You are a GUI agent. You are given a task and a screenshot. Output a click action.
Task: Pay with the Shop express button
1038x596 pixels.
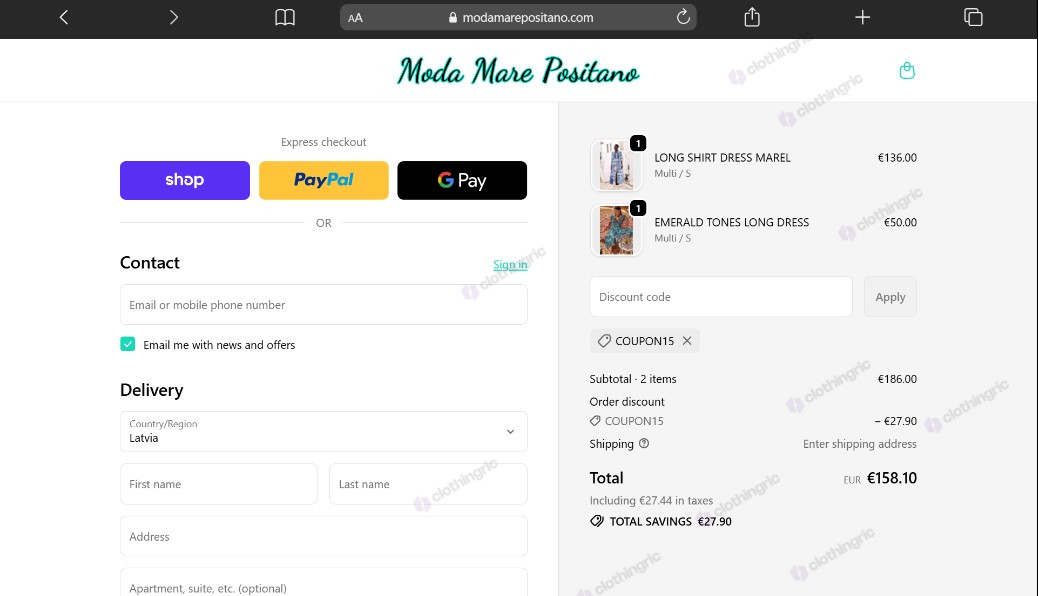pos(185,180)
